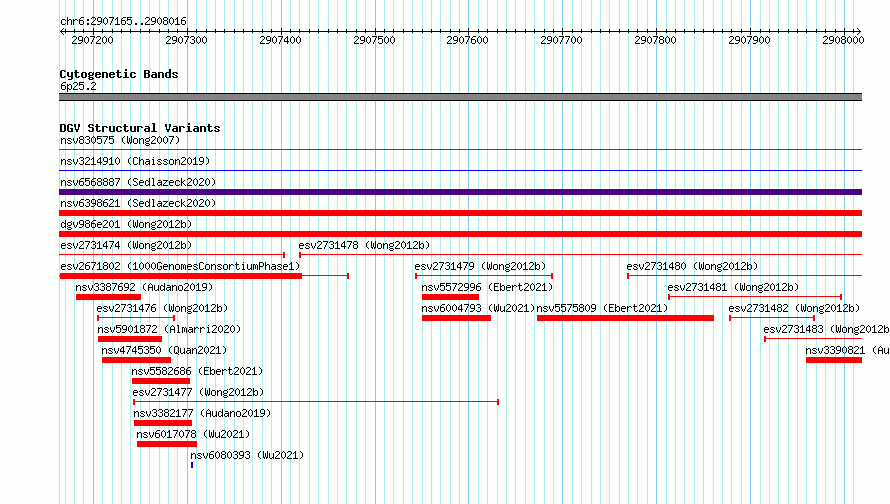The height and width of the screenshot is (504, 890).
Task: Click the red nsv6017078 variant bar
Action: [x=167, y=444]
